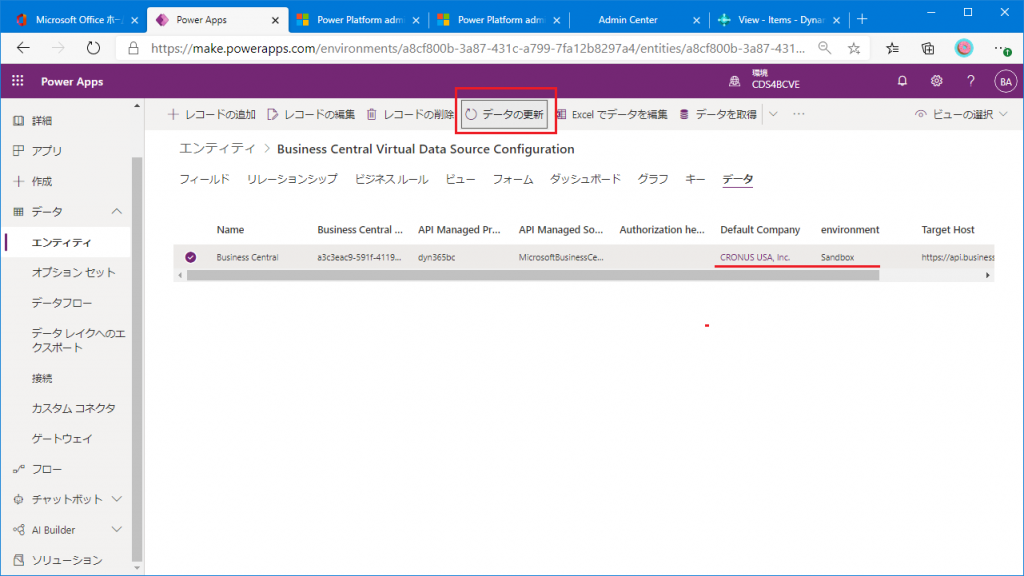The width and height of the screenshot is (1024, 576).
Task: Click the browser address bar URL
Action: click(477, 48)
